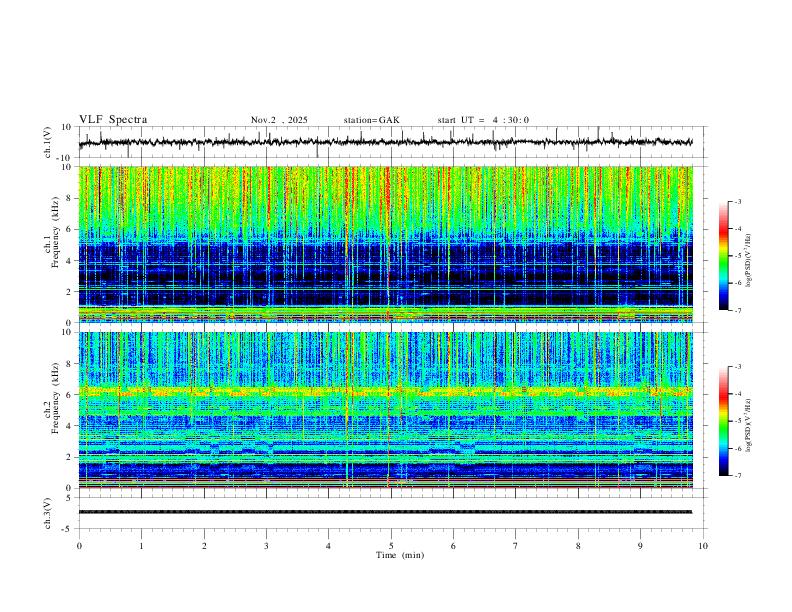Click the 'station=GAK' label
Screen dimensions: 792x612
pos(372,120)
